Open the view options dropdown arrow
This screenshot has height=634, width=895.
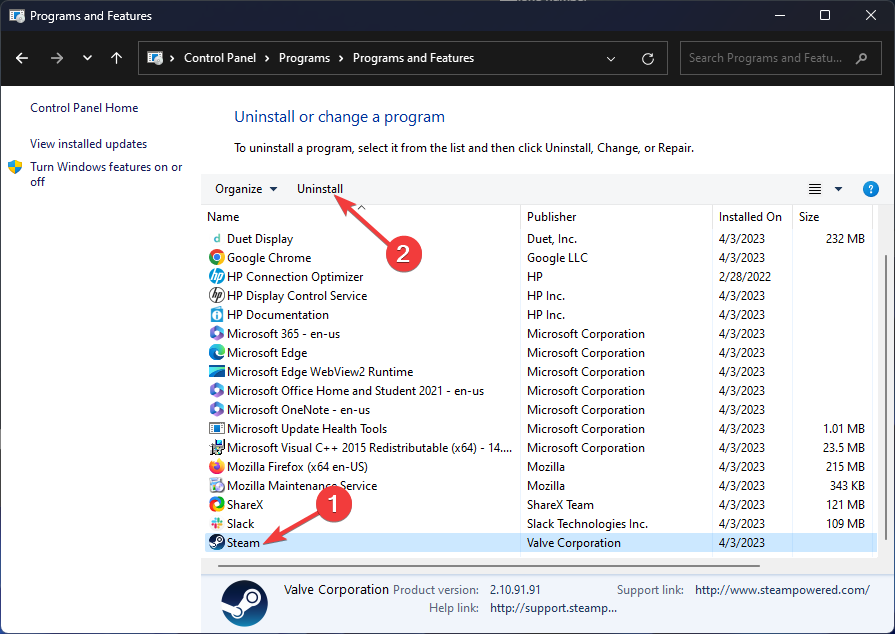(x=838, y=189)
